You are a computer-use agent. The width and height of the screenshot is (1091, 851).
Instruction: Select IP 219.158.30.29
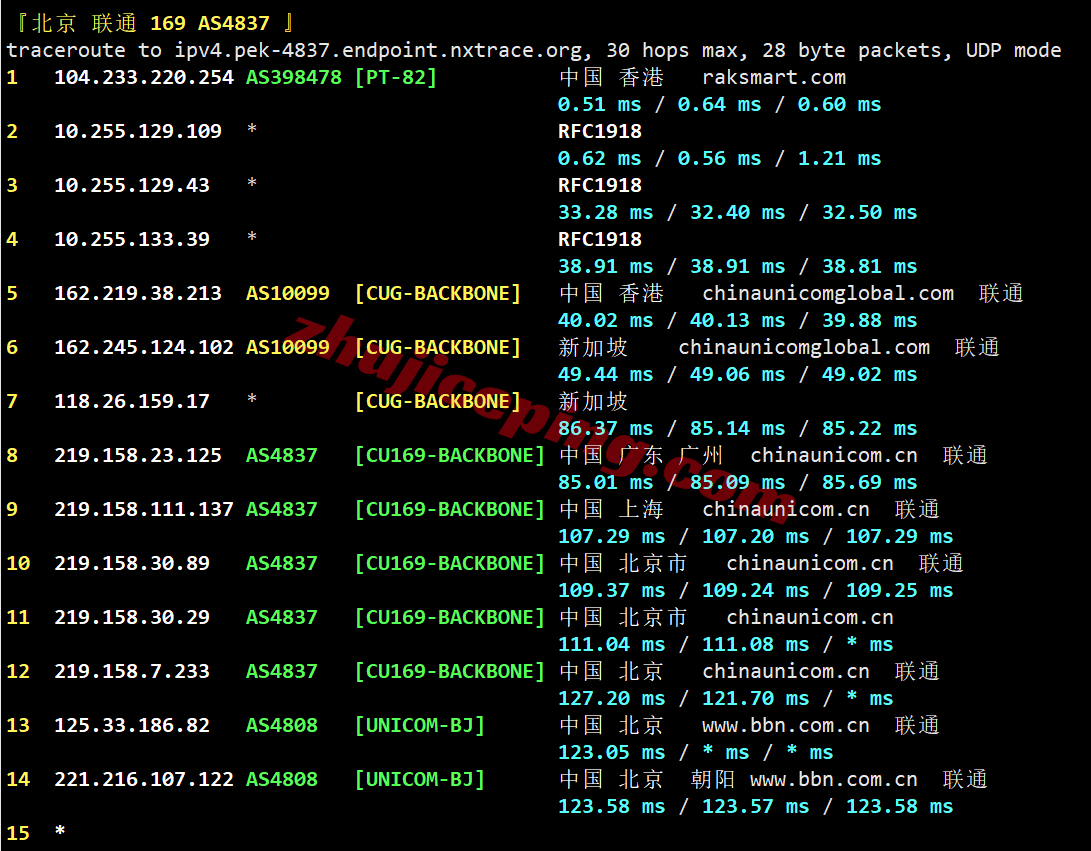pyautogui.click(x=132, y=617)
